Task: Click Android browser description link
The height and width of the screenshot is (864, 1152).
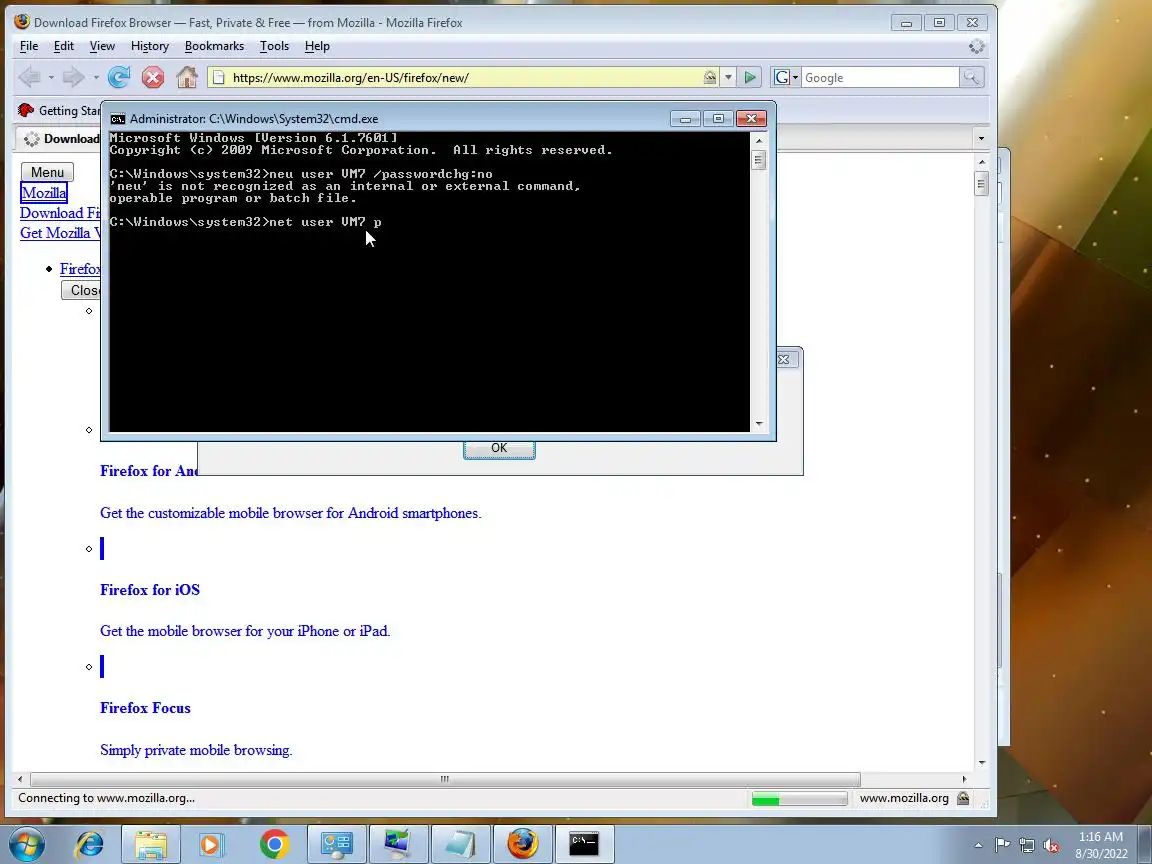Action: pyautogui.click(x=290, y=514)
